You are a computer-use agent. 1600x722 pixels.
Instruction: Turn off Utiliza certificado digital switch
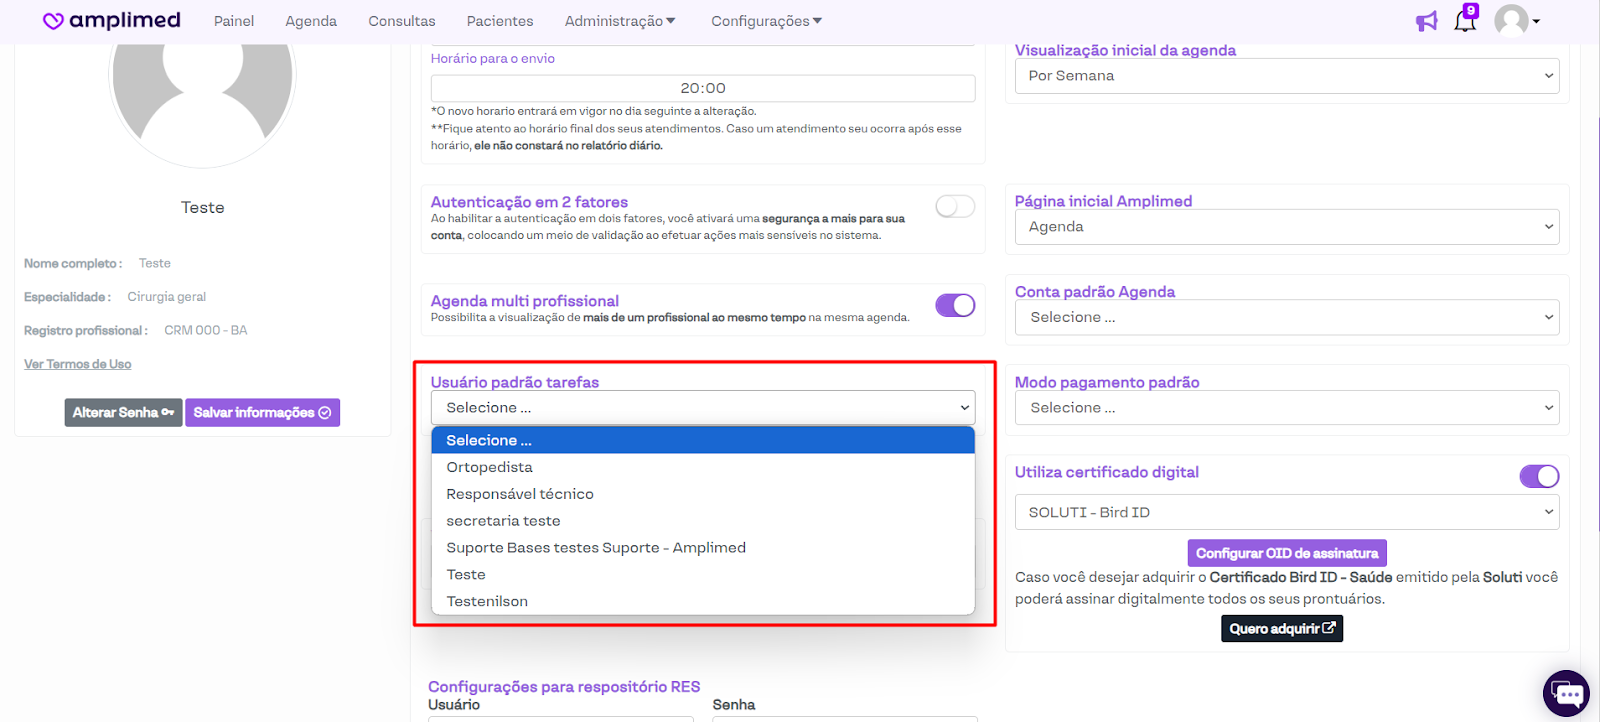[x=1539, y=477]
